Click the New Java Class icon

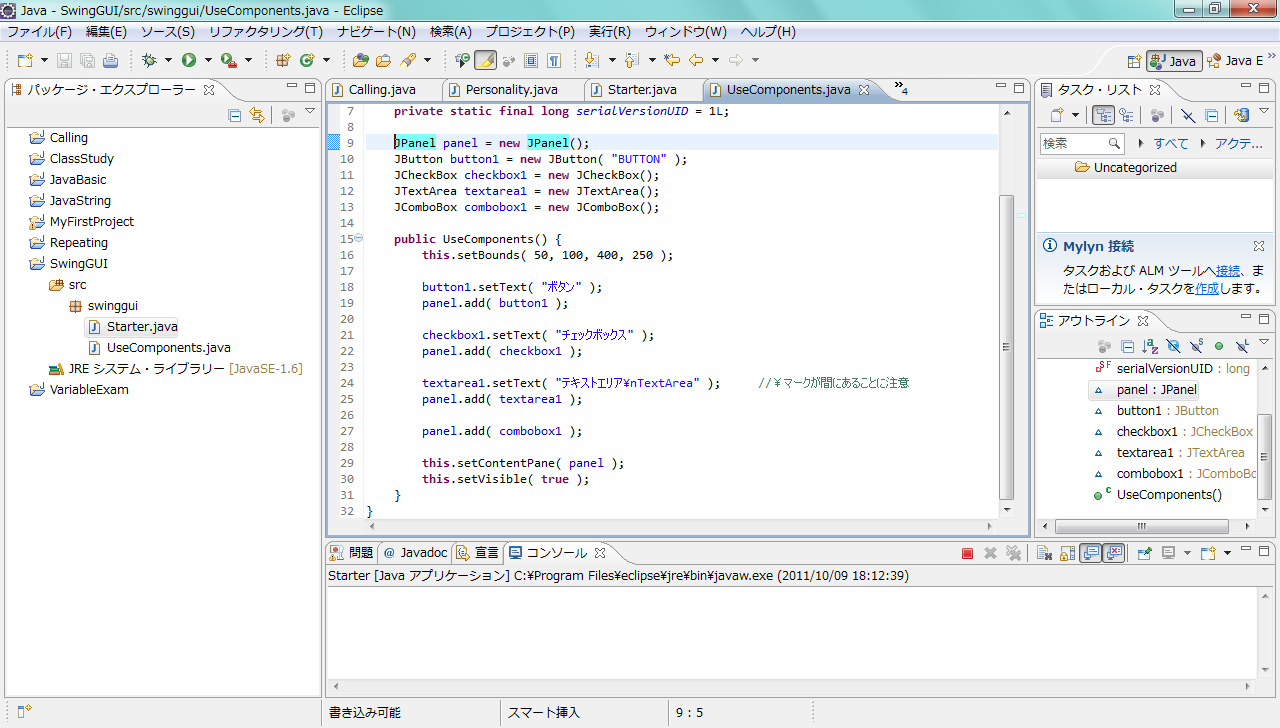(307, 60)
